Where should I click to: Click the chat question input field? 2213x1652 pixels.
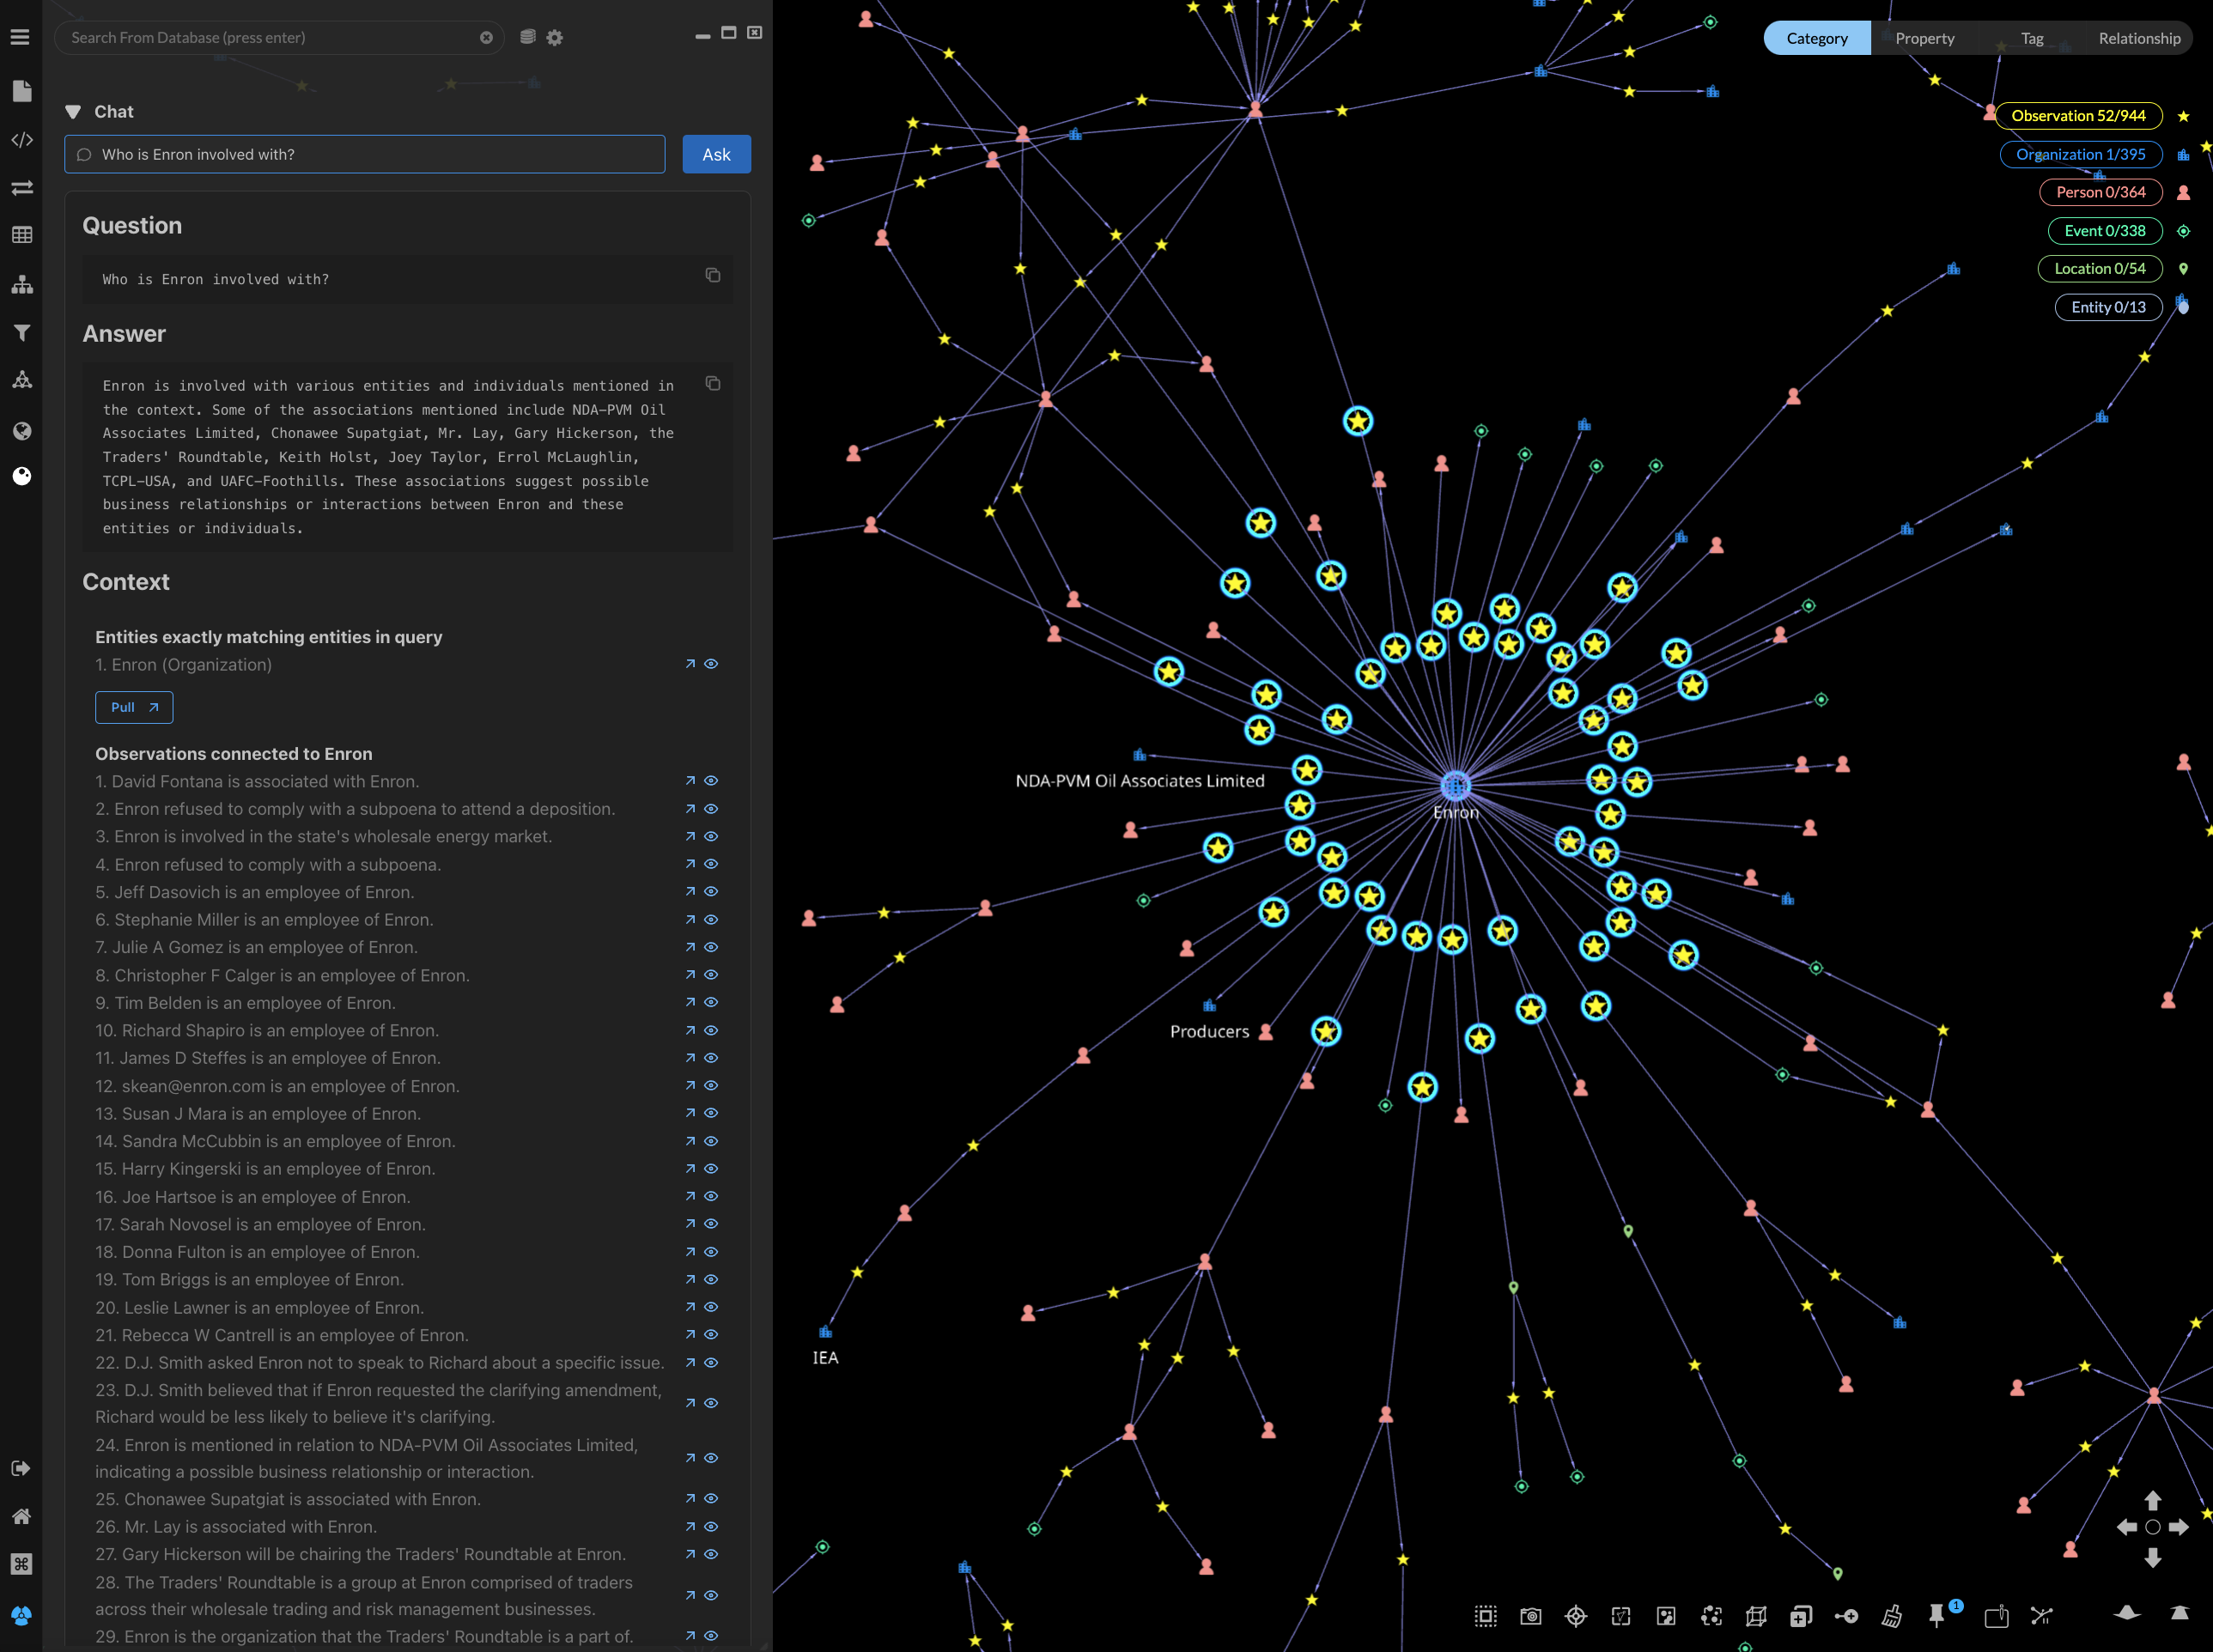pos(365,154)
